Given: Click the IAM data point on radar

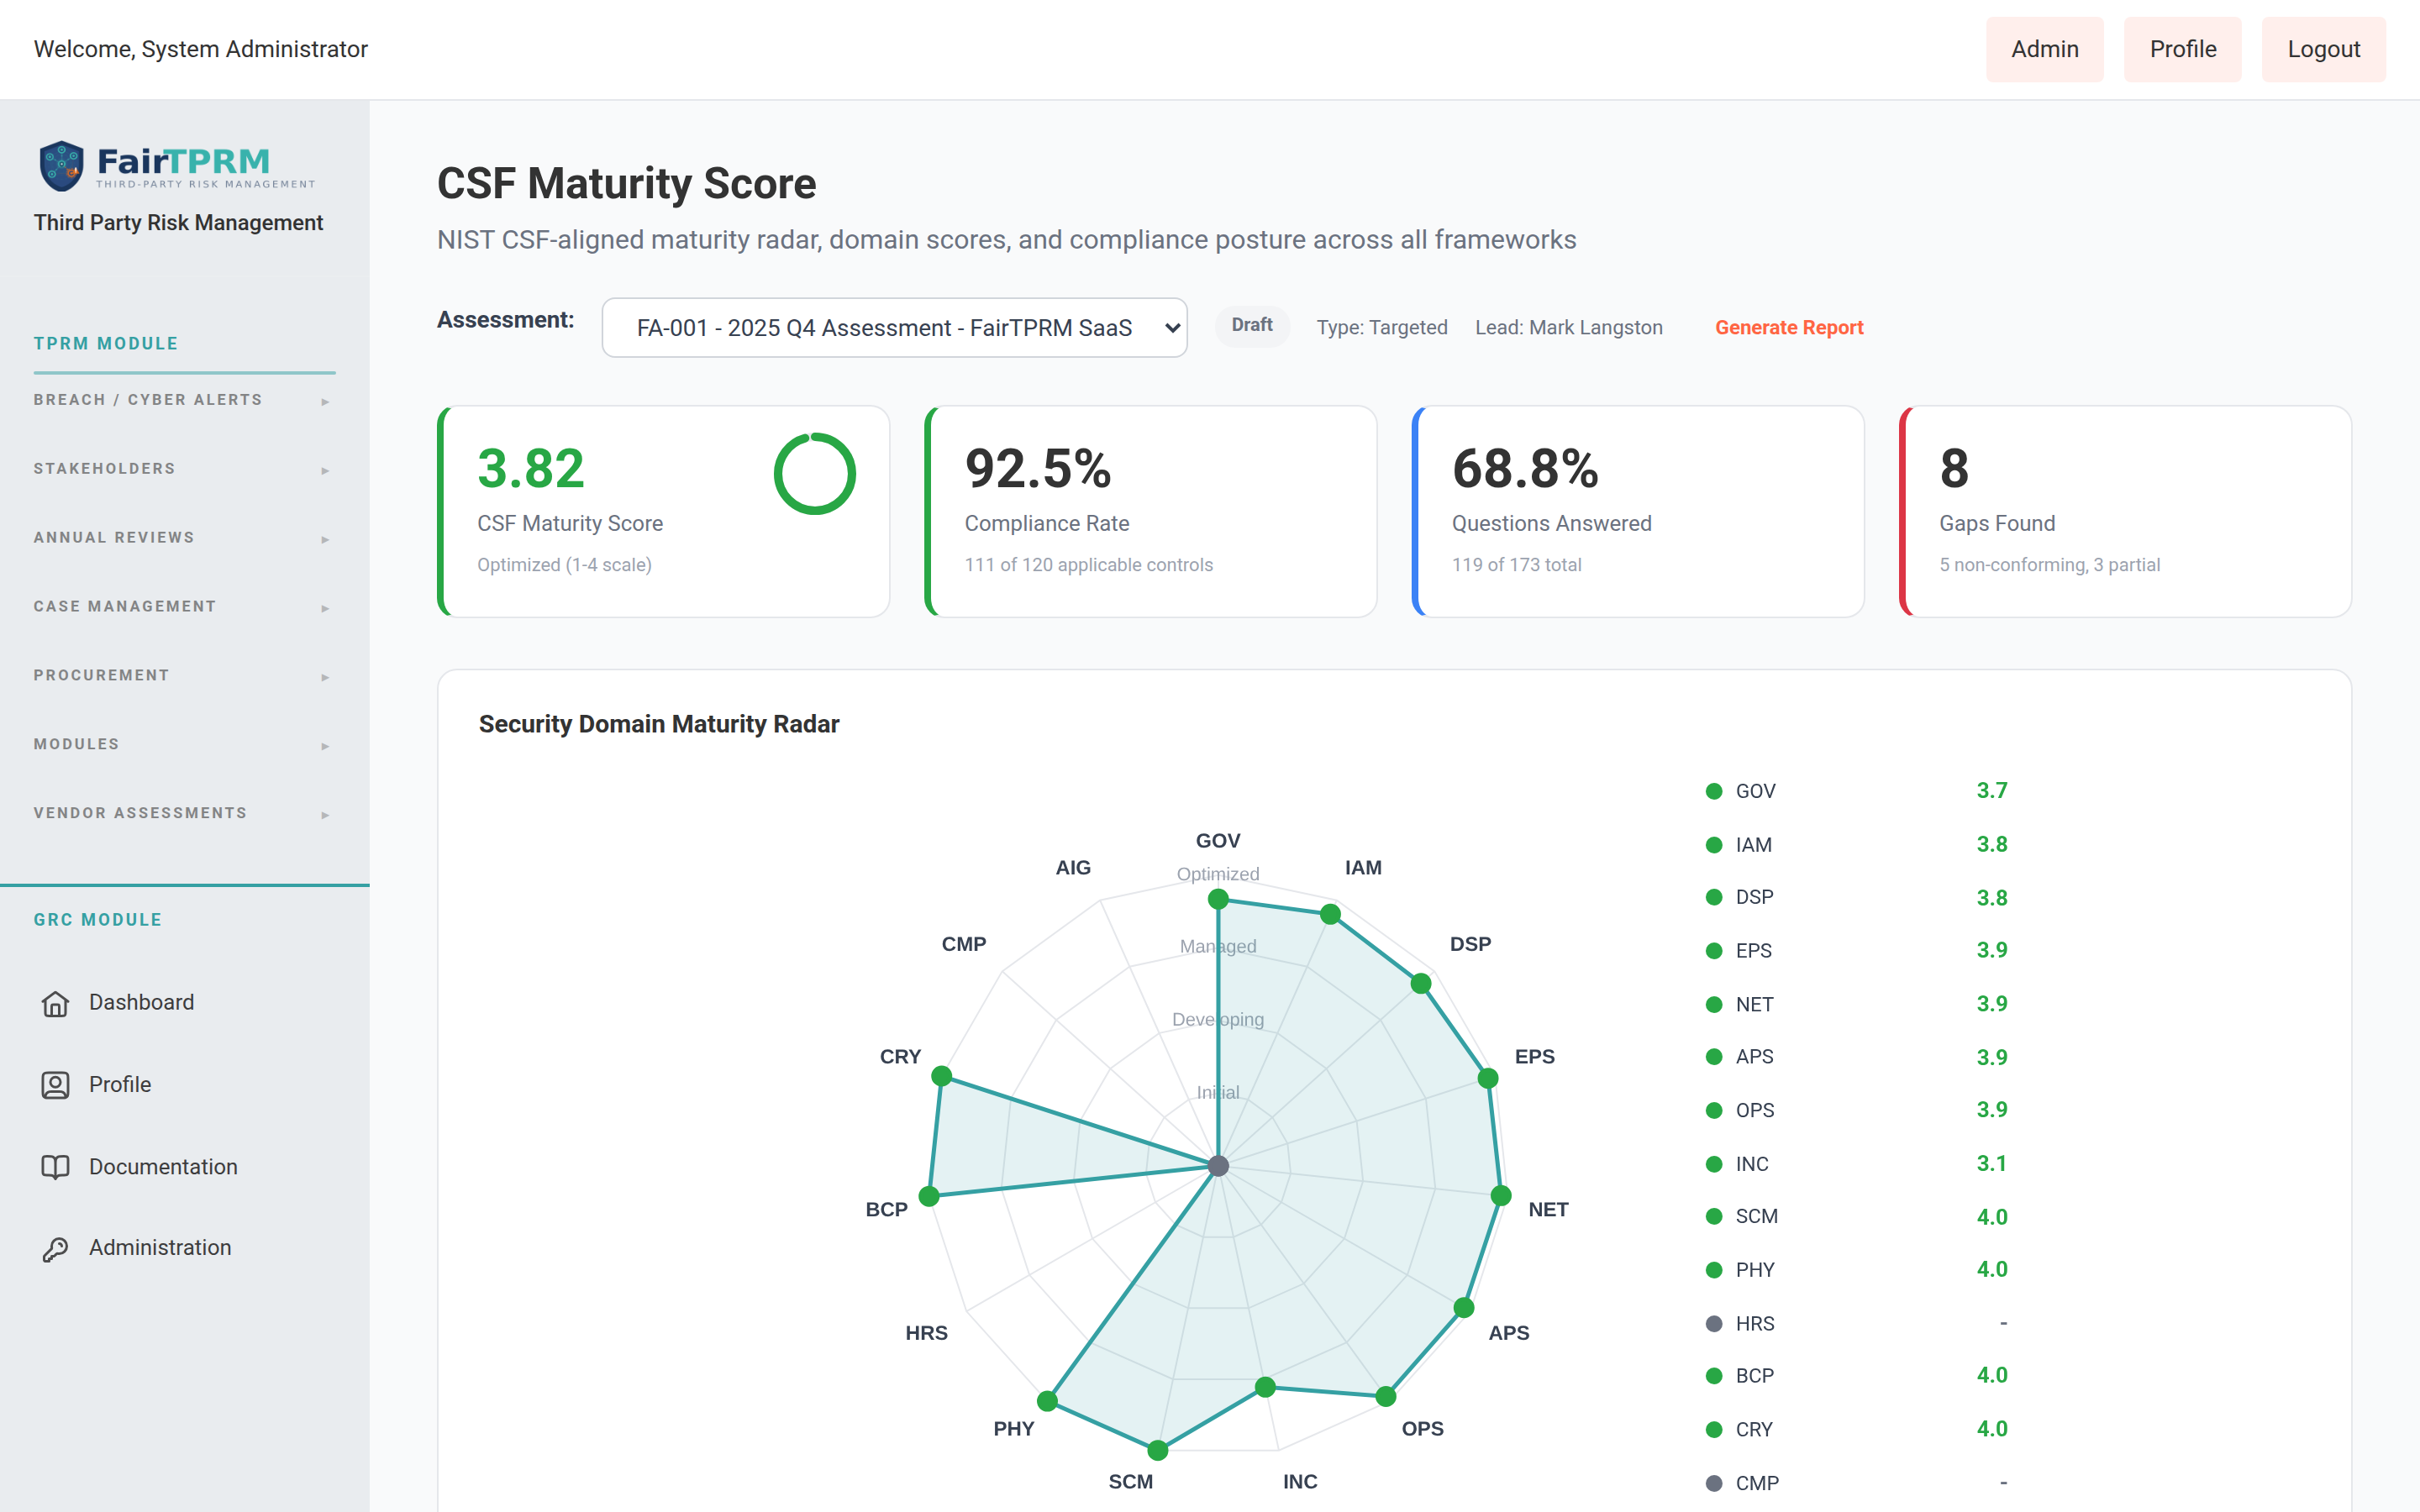Looking at the screenshot, I should pos(1330,914).
